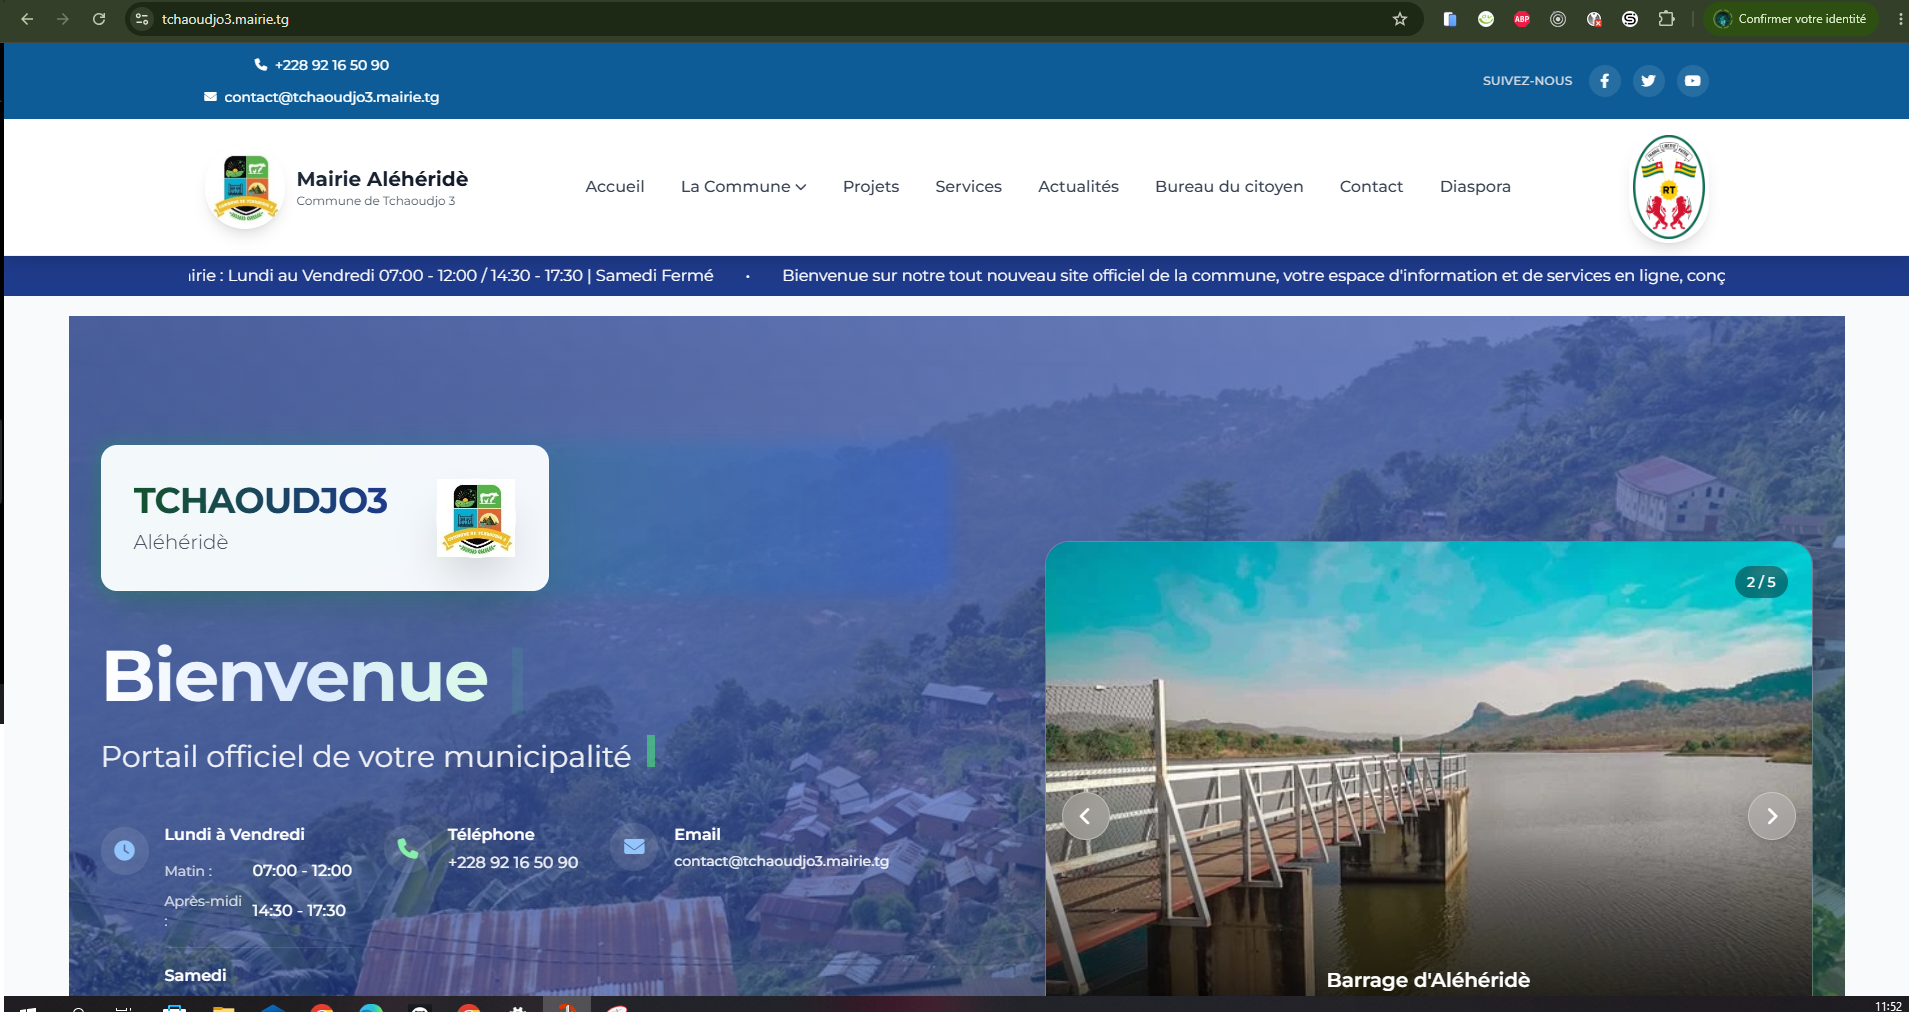Click the Togo coat of arms emblem
This screenshot has width=1909, height=1012.
click(x=1669, y=187)
